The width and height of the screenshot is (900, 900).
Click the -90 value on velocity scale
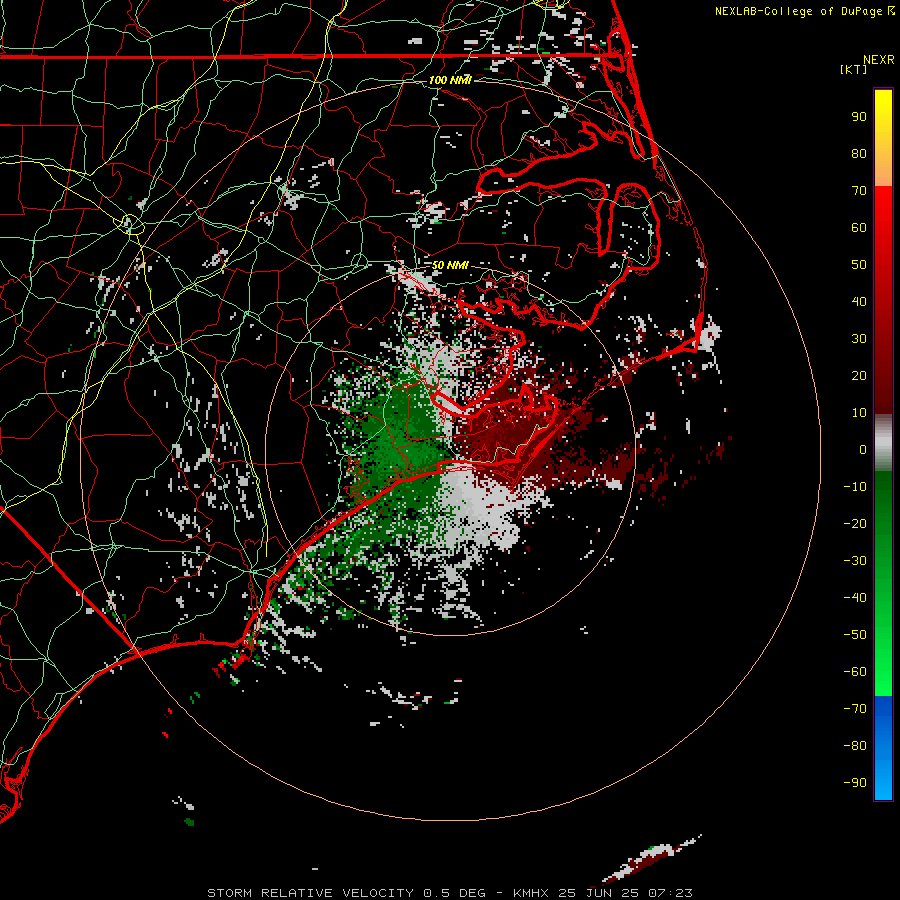(x=855, y=783)
